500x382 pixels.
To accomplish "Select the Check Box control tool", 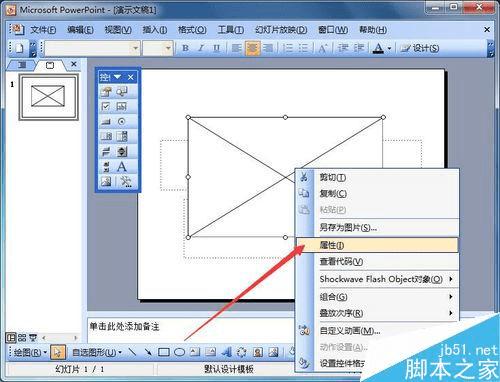I will [106, 106].
